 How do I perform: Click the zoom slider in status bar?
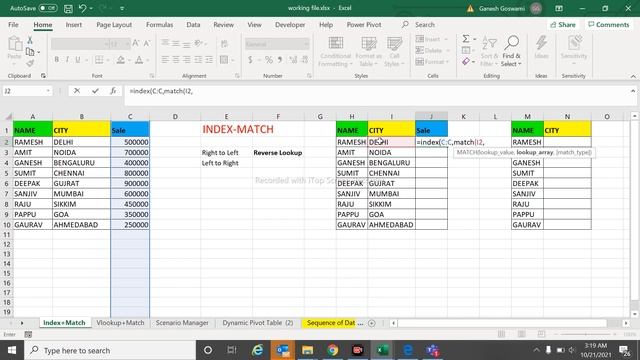click(x=585, y=334)
